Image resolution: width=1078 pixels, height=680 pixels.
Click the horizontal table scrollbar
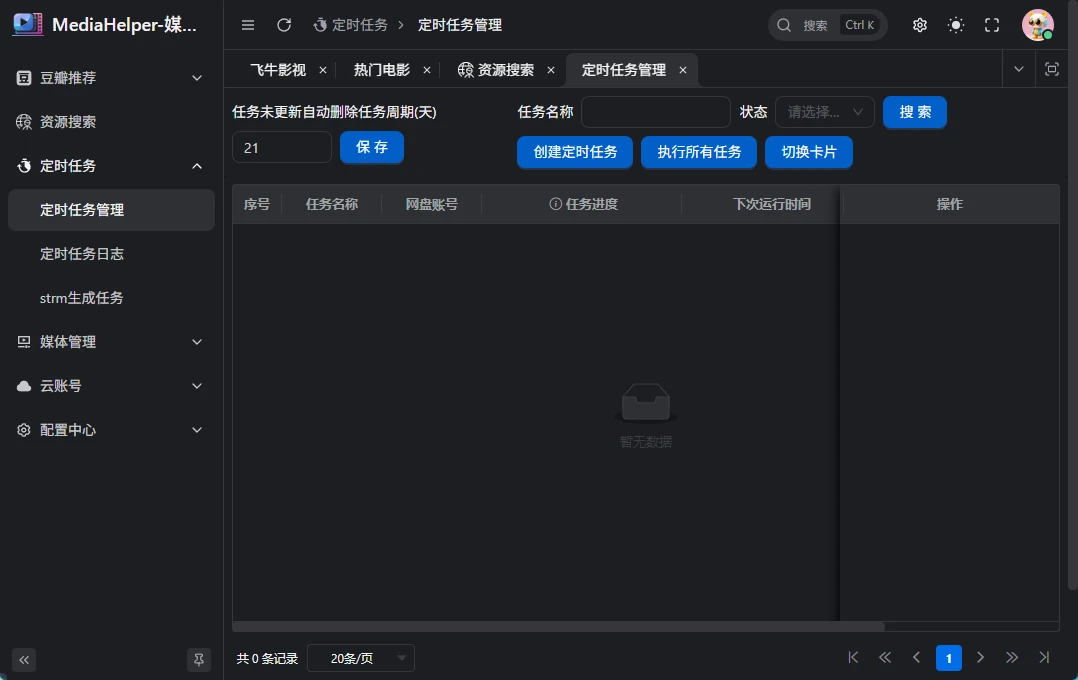(x=558, y=627)
